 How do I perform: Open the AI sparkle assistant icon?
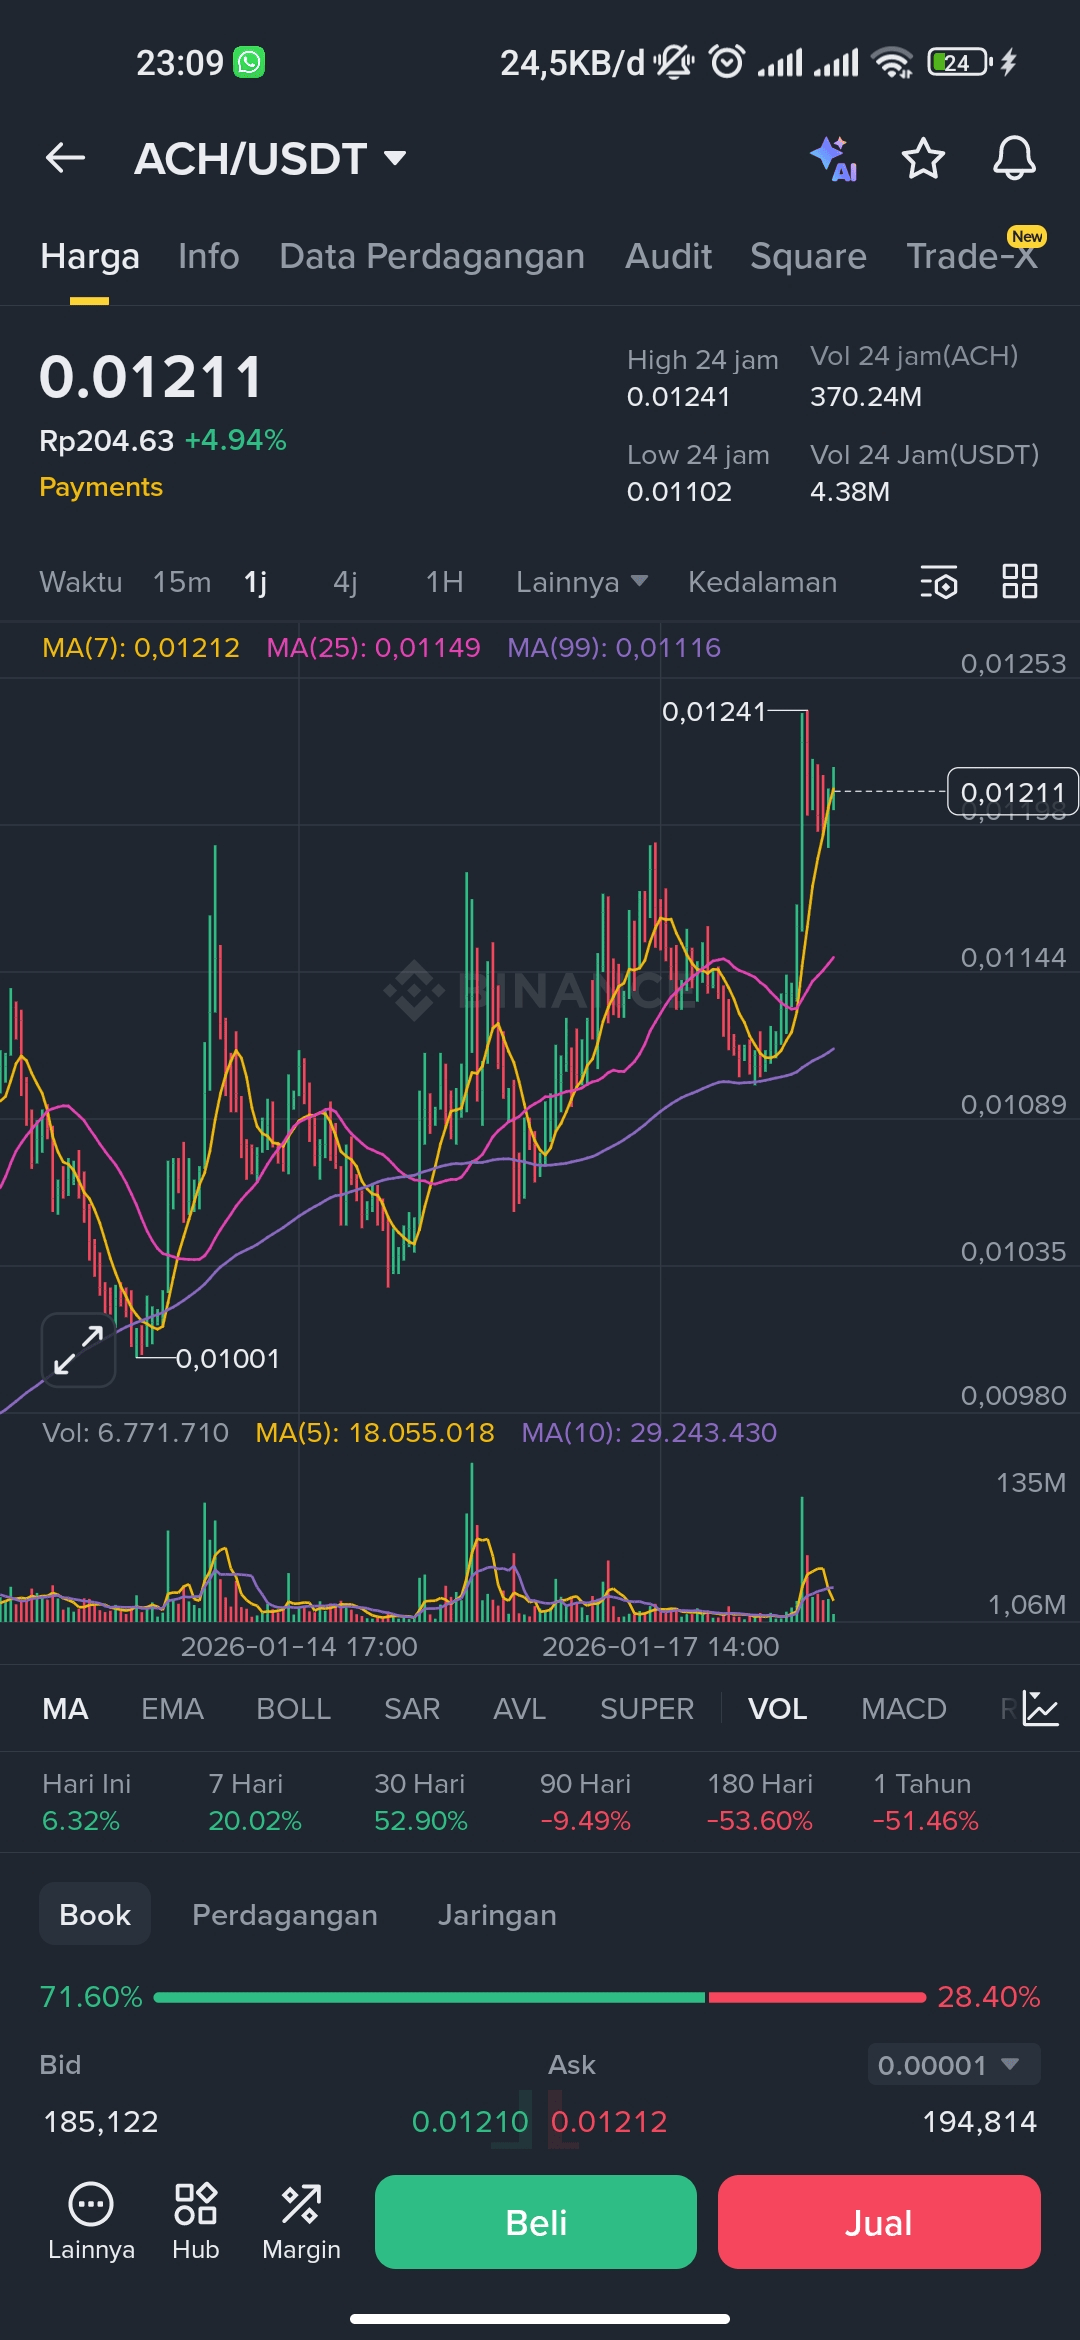click(x=833, y=158)
